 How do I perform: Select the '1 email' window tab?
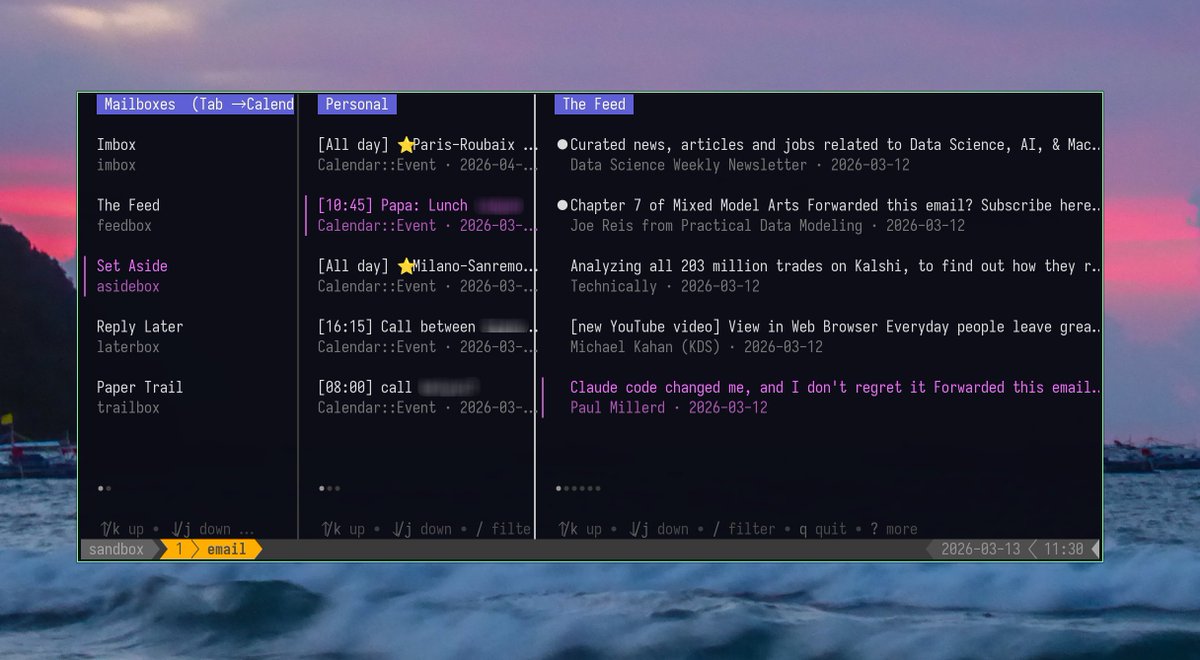click(x=211, y=549)
